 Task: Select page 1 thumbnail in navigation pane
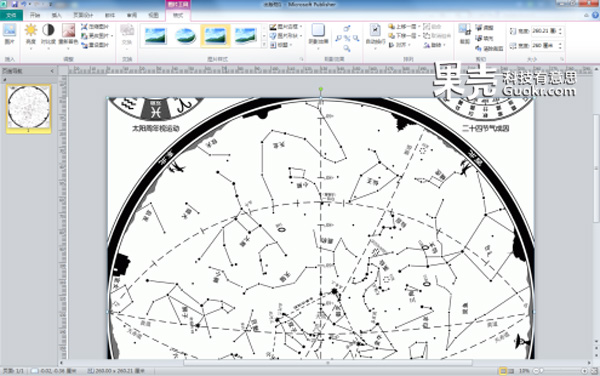click(29, 109)
